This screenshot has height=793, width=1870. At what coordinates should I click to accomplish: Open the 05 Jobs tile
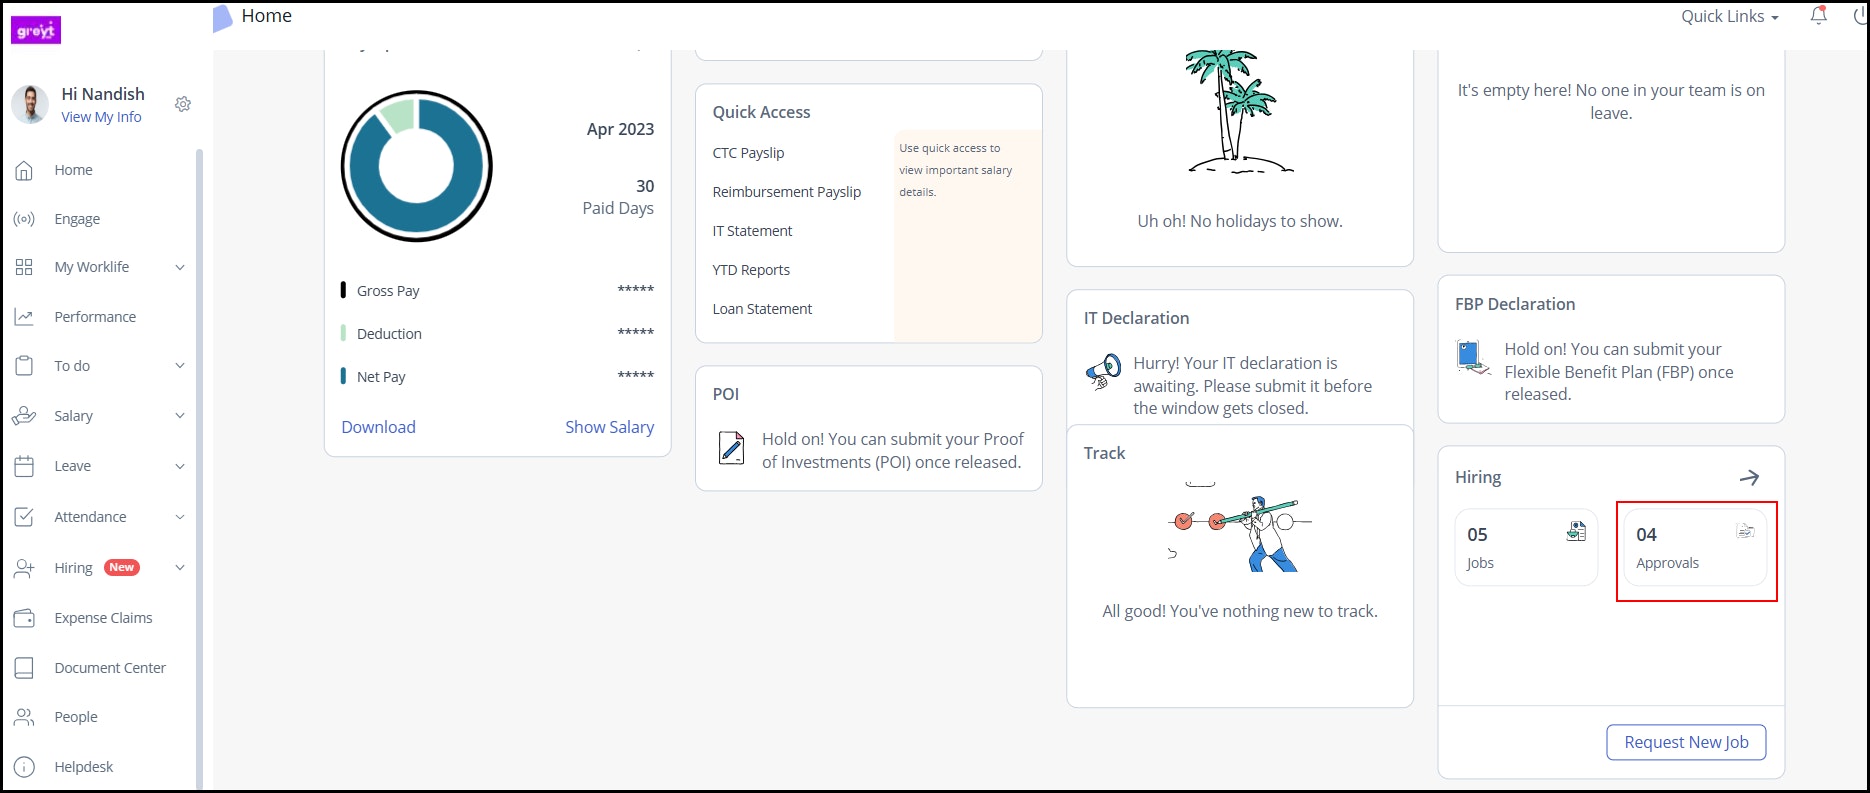[x=1526, y=548]
